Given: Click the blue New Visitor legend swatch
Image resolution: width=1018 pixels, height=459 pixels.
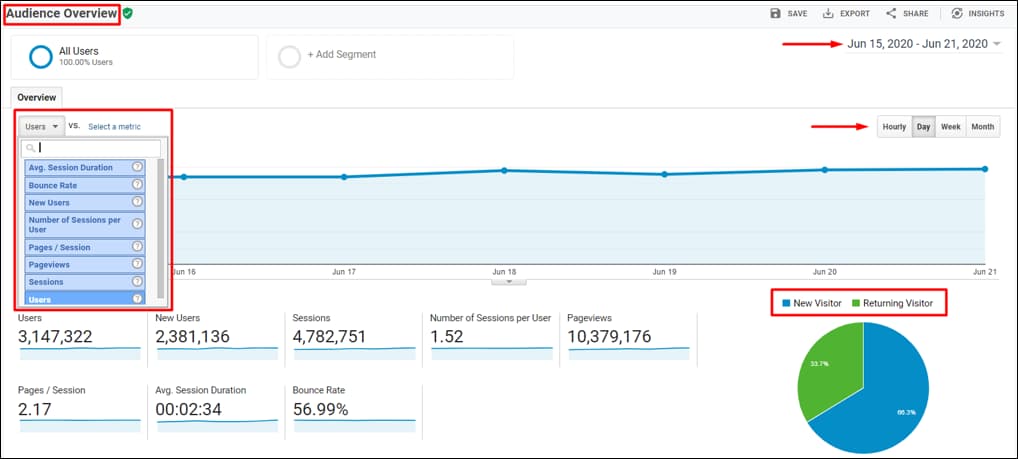Looking at the screenshot, I should click(x=787, y=303).
